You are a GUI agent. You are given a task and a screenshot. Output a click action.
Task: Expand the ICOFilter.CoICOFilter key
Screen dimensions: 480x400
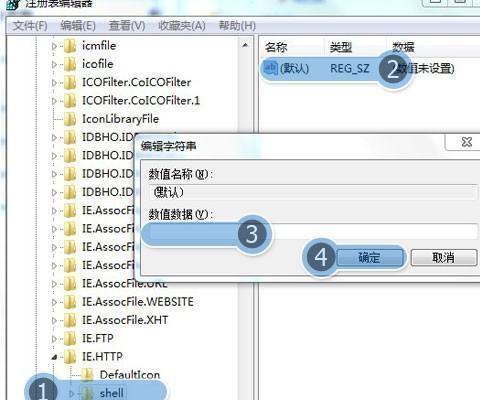(x=54, y=83)
